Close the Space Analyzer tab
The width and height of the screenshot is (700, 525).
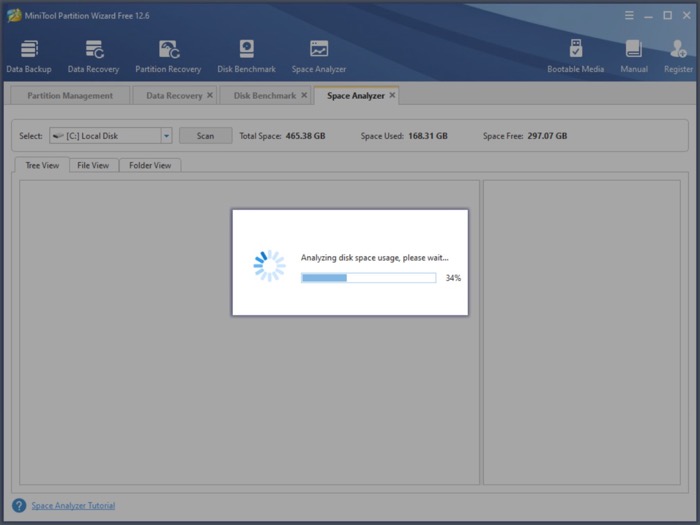(x=392, y=95)
